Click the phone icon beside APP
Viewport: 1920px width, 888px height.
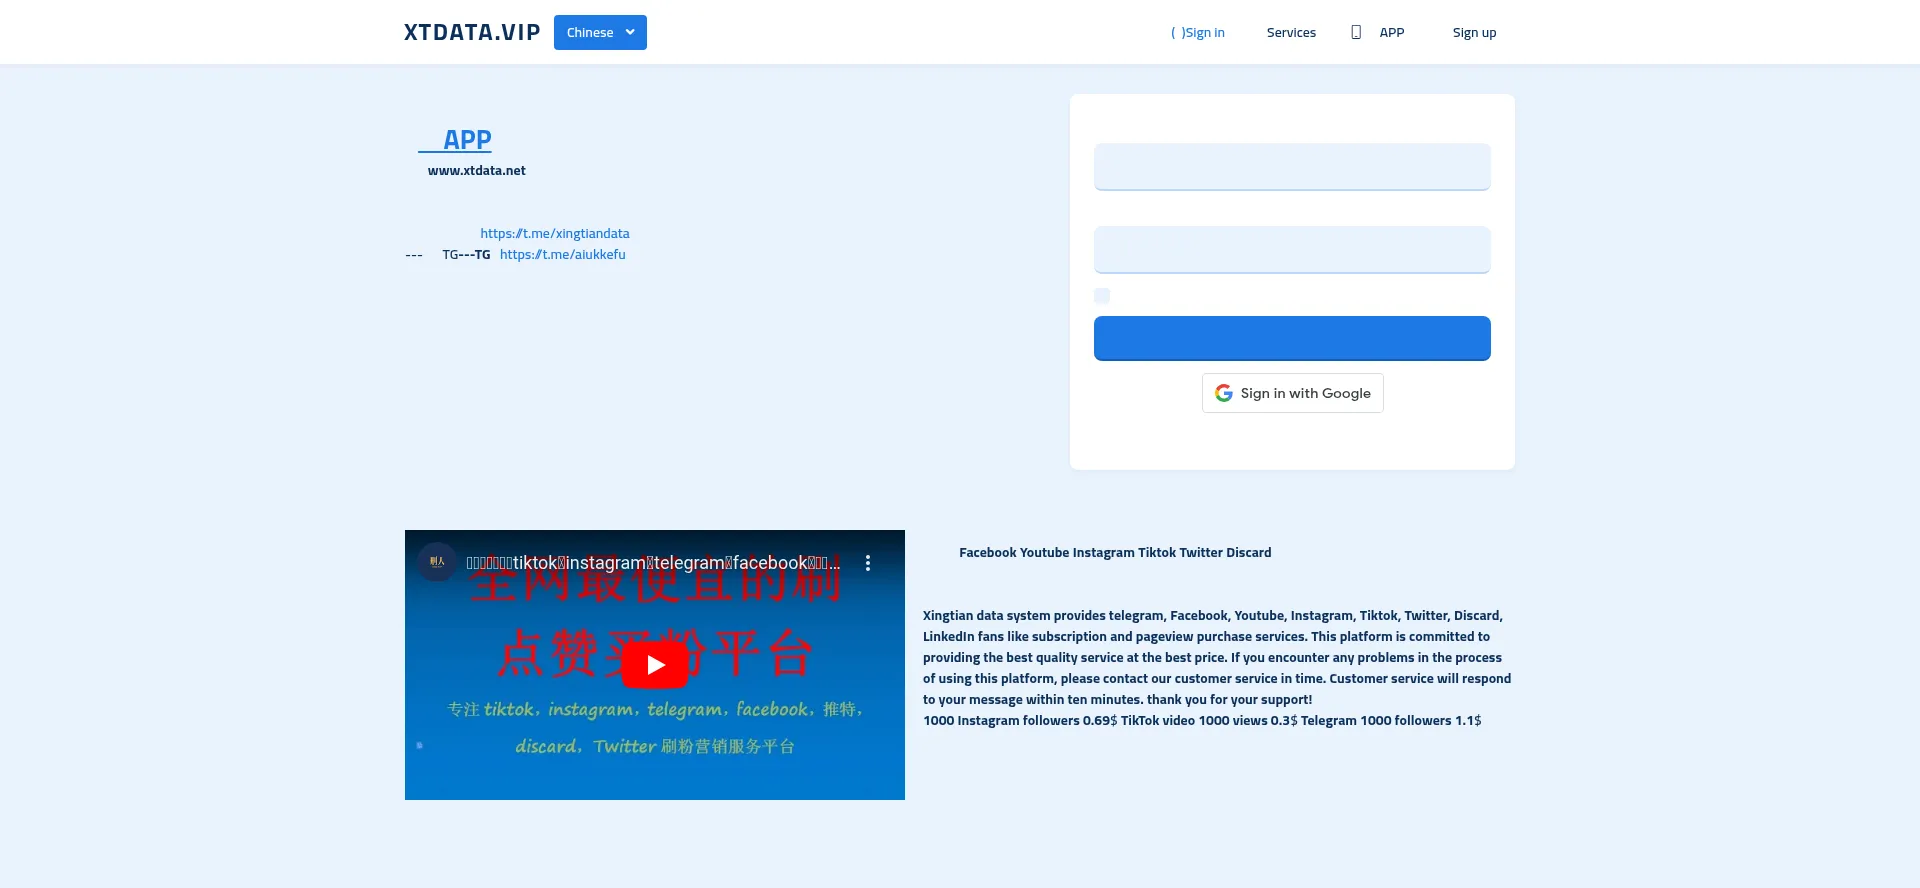pyautogui.click(x=1356, y=32)
